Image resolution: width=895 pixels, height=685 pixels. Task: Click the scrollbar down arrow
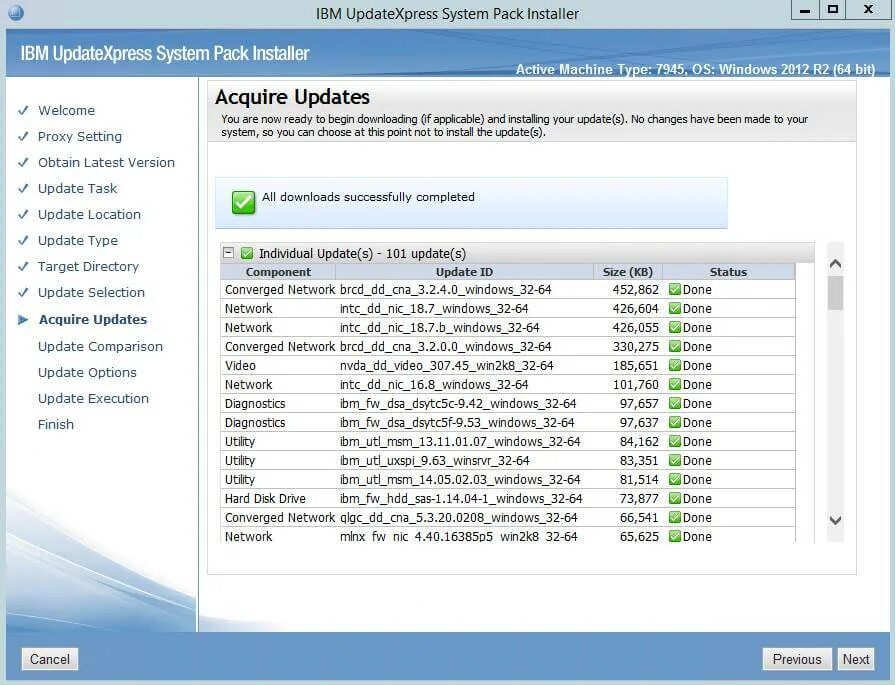click(835, 520)
